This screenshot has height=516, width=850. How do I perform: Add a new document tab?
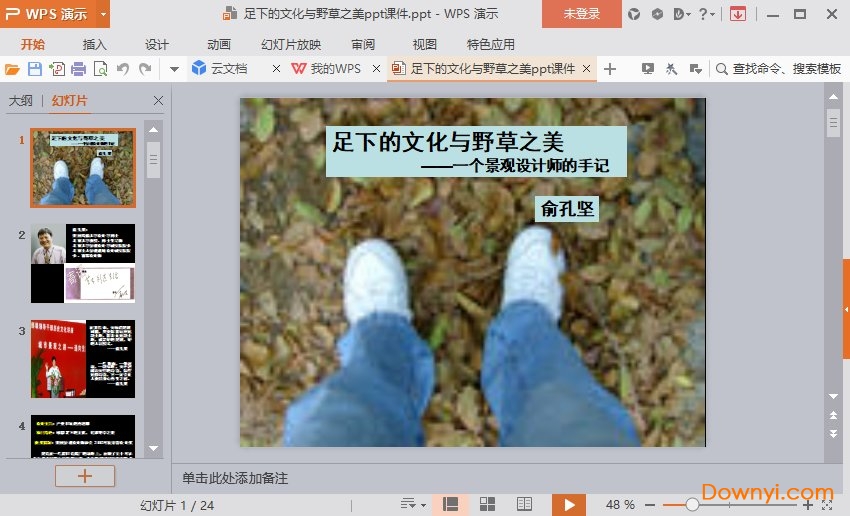point(610,69)
